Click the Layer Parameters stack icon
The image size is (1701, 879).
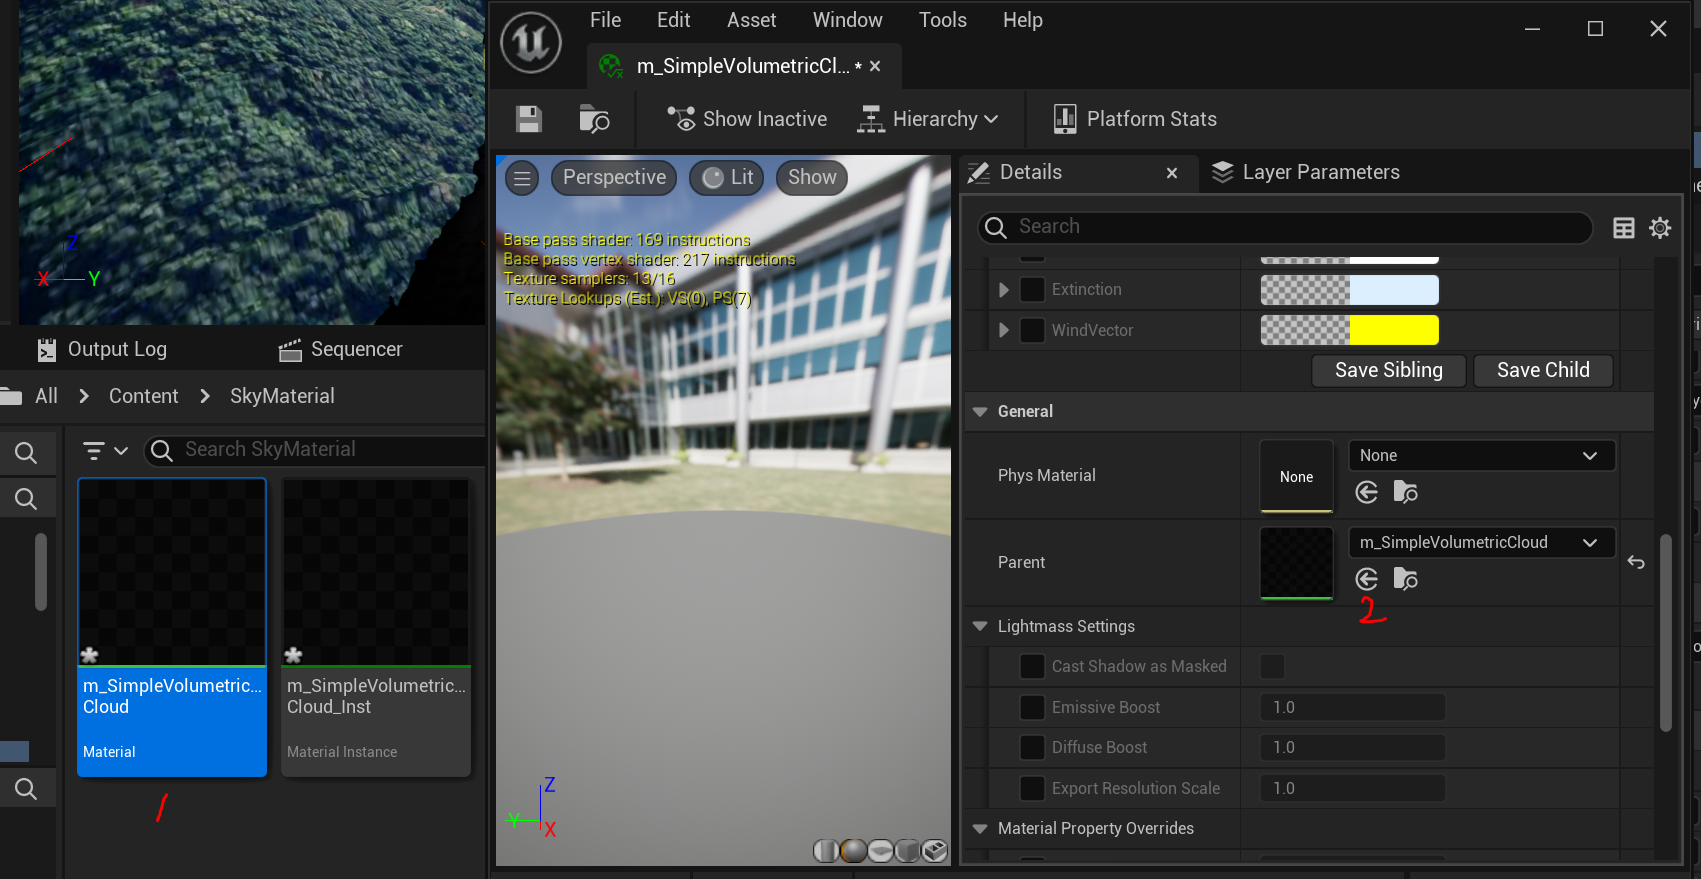pyautogui.click(x=1222, y=172)
